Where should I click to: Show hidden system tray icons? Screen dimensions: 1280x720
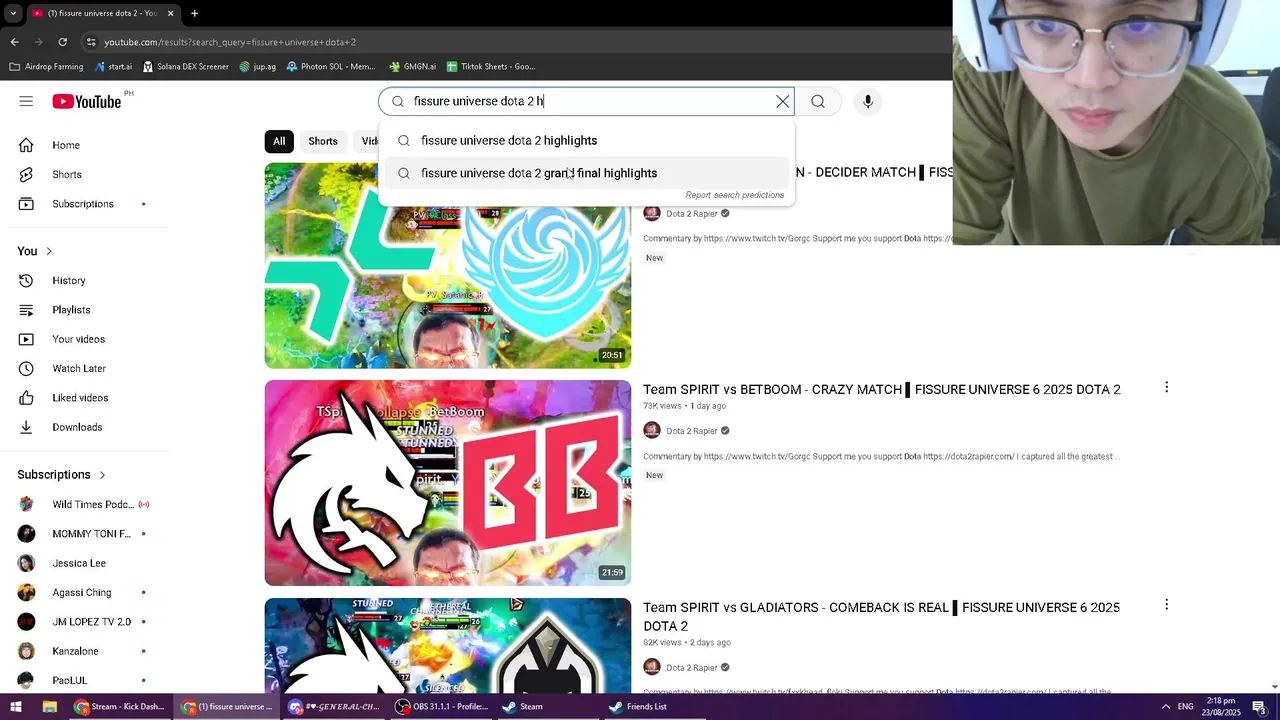tap(1165, 706)
